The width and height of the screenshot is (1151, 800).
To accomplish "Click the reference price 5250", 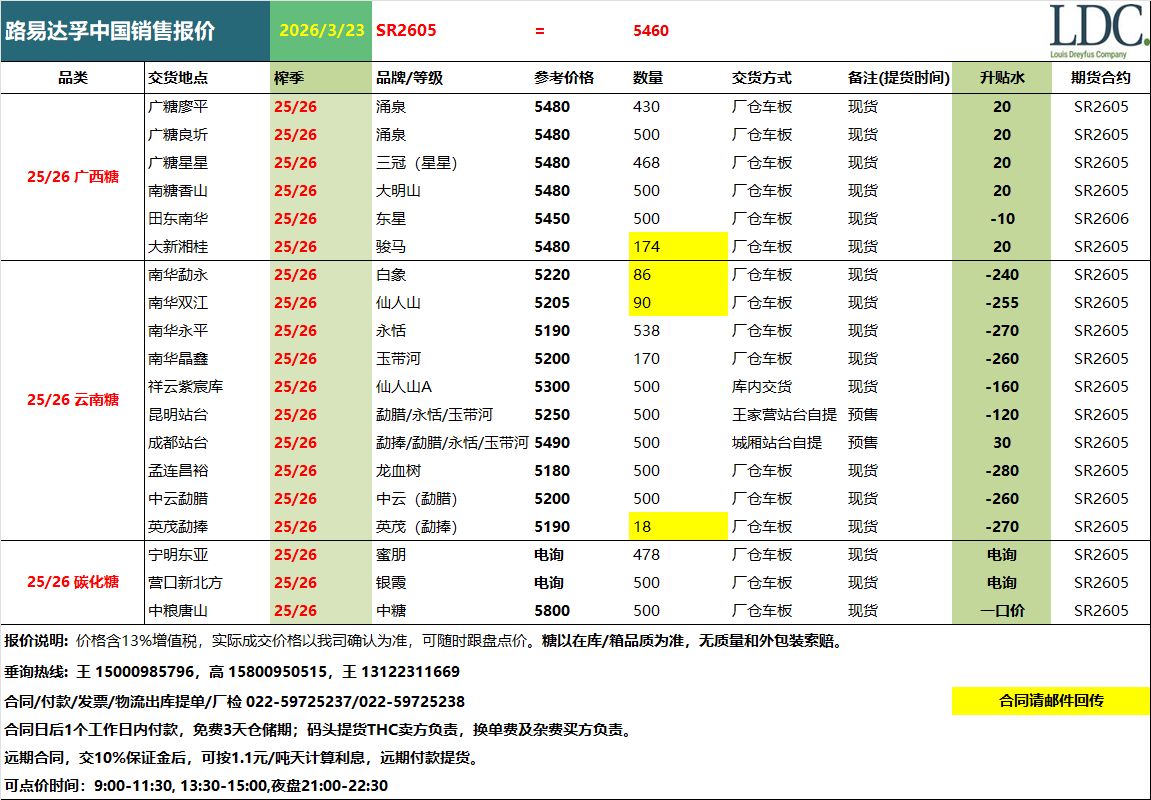I will (x=552, y=415).
